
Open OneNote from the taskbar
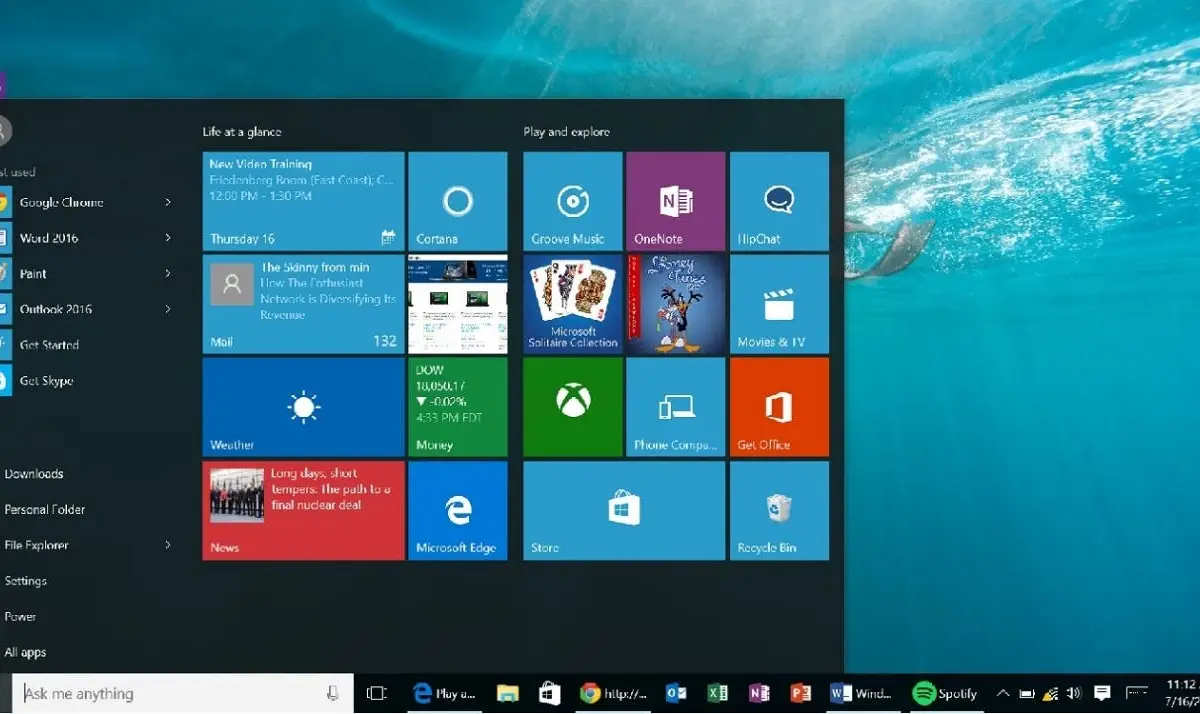(x=758, y=693)
